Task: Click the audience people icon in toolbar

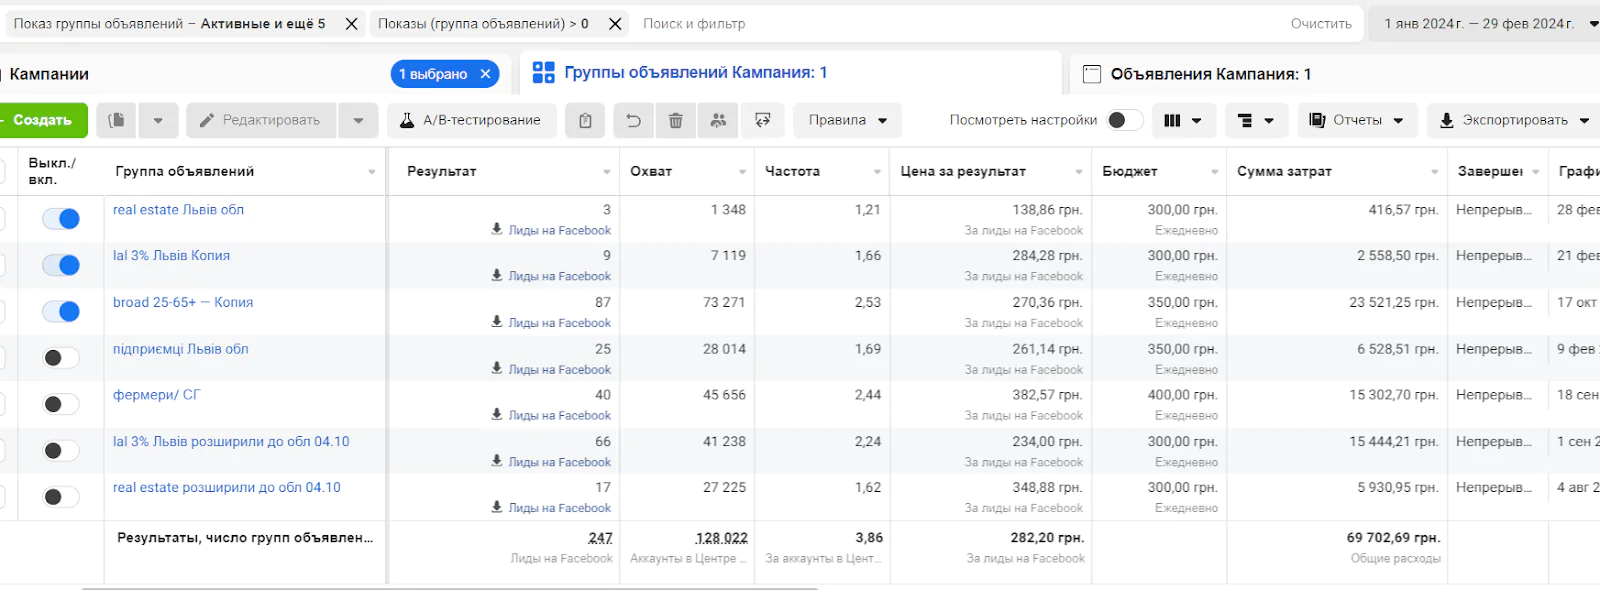Action: click(x=718, y=120)
